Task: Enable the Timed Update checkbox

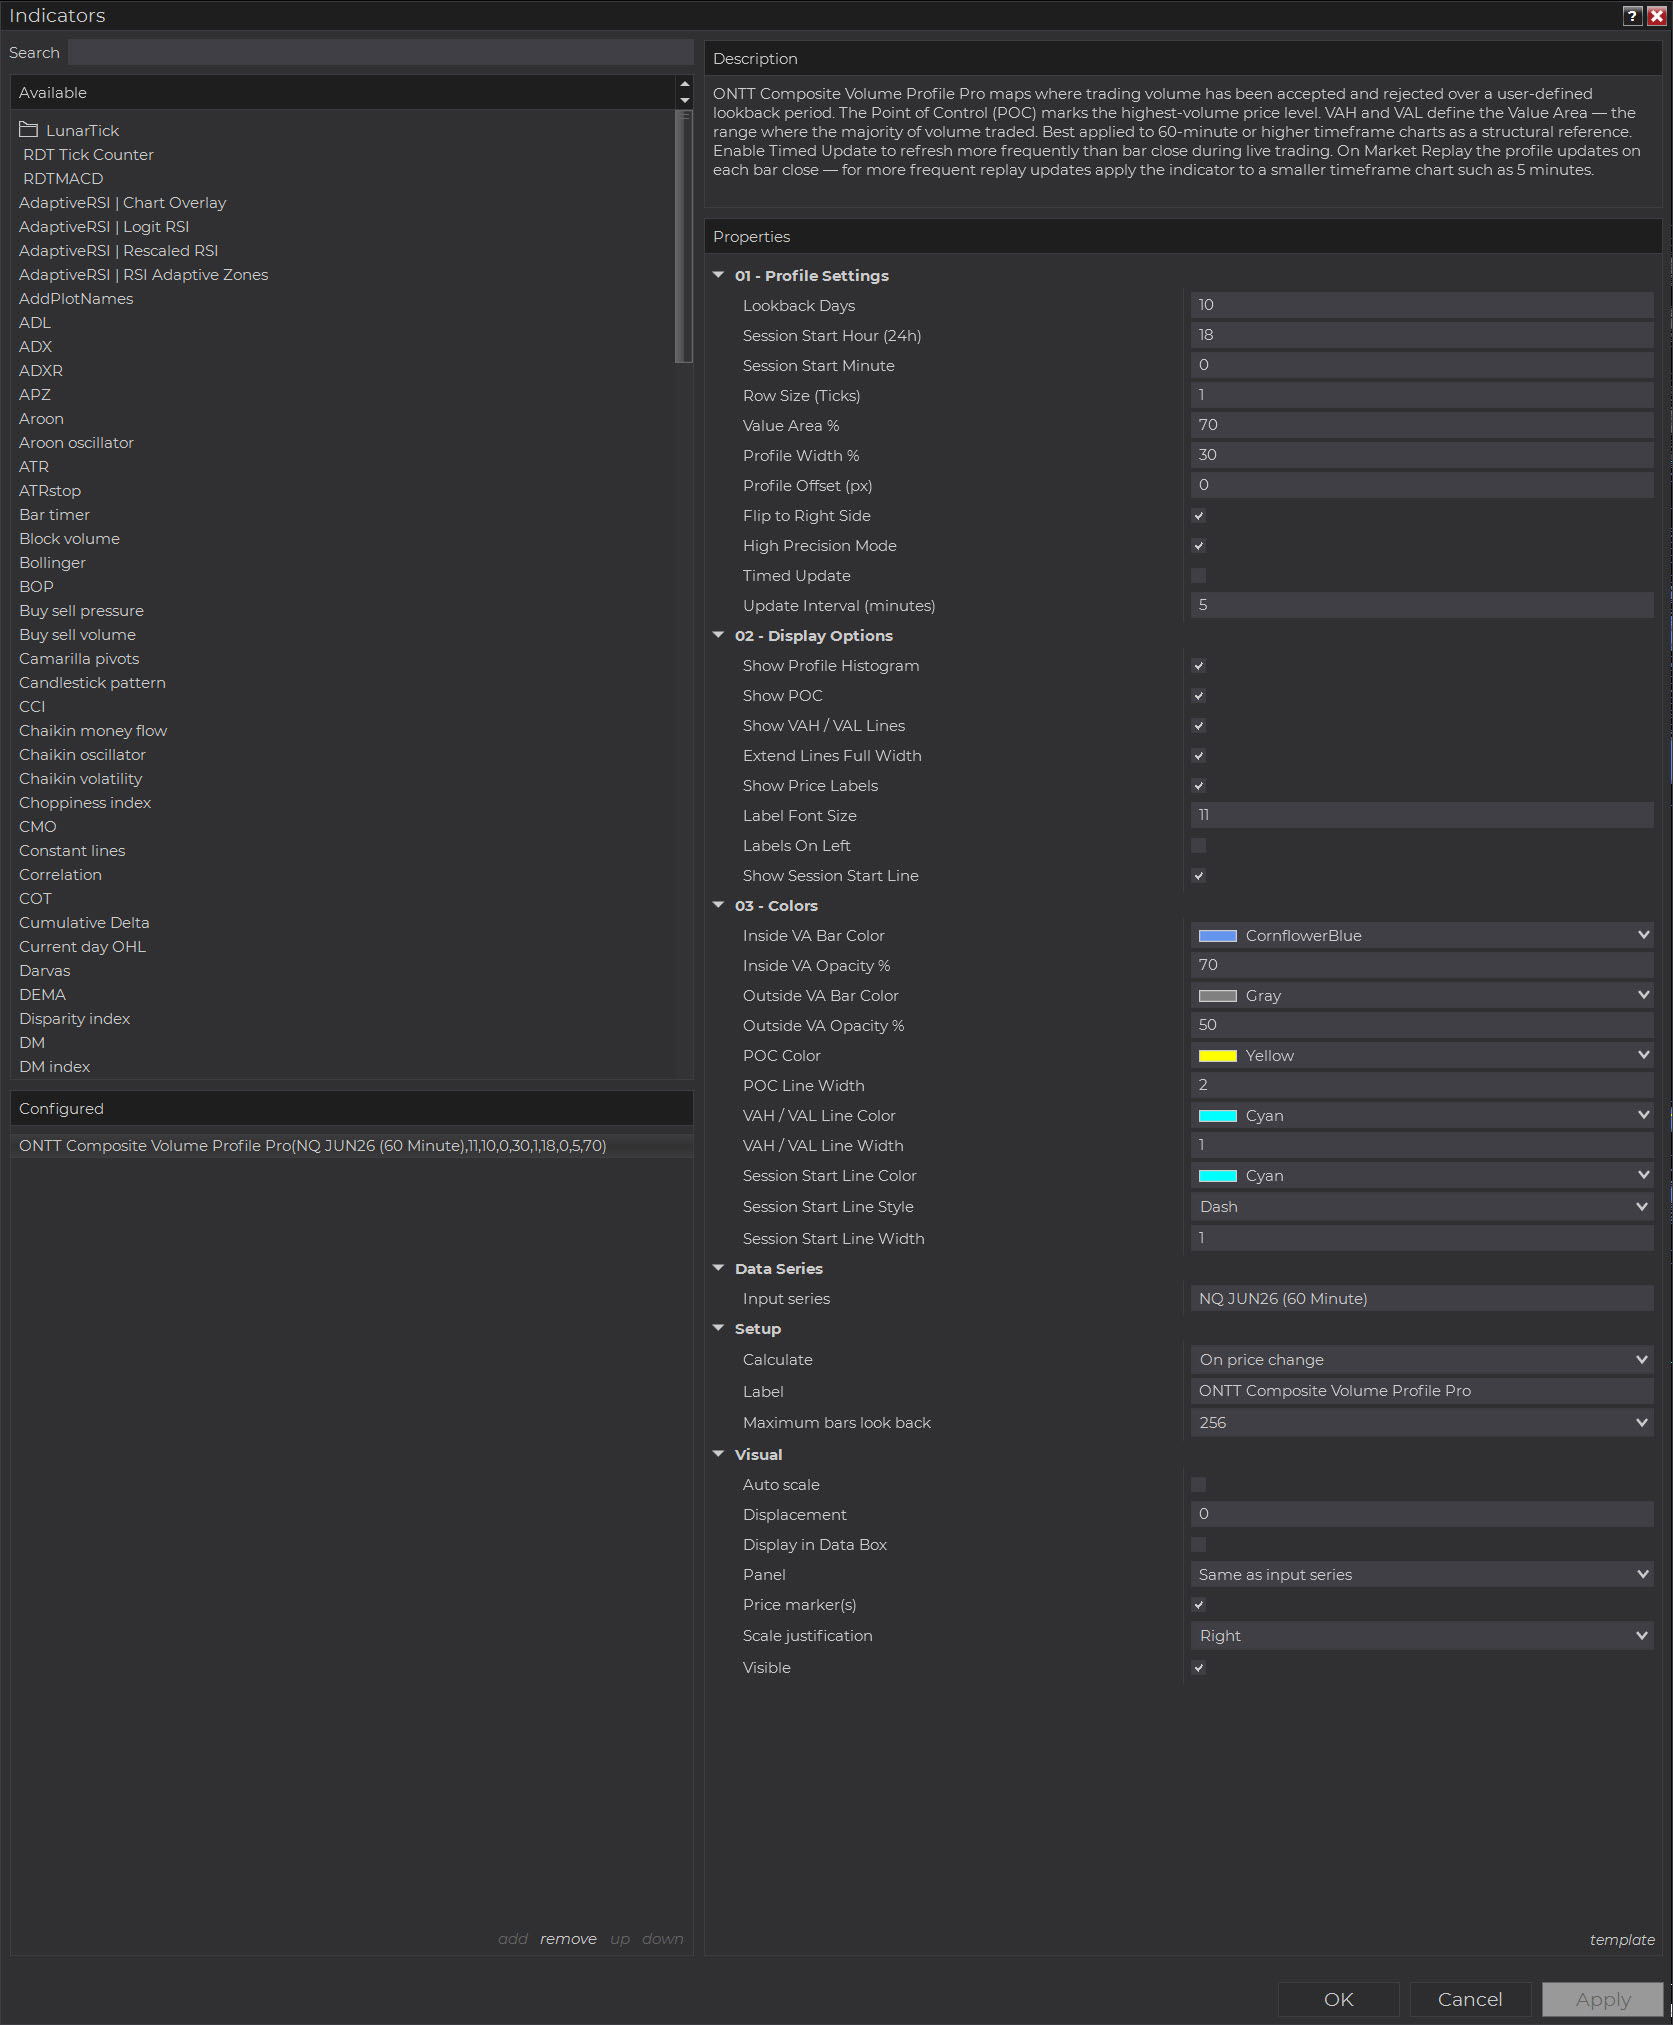Action: click(x=1198, y=576)
